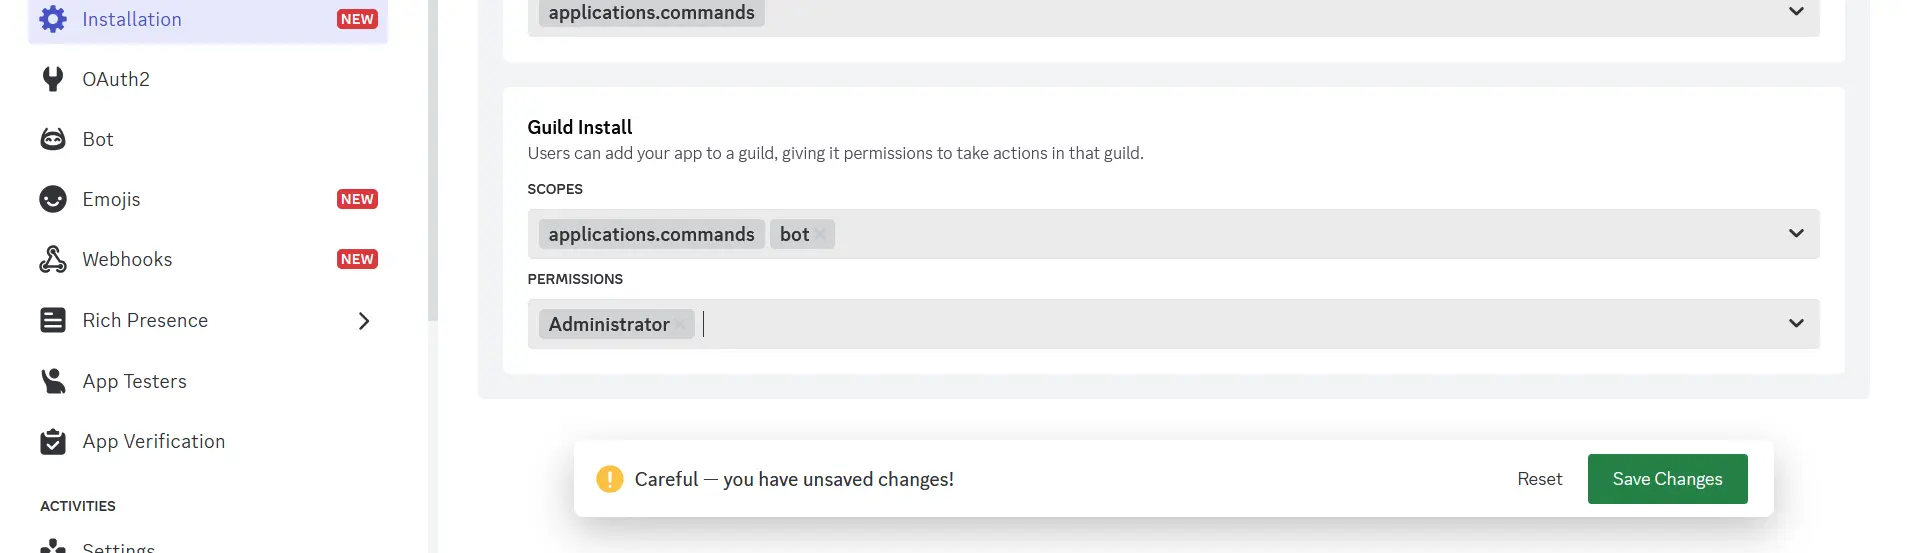Expand the Guild Install scopes dropdown
Image resolution: width=1907 pixels, height=553 pixels.
coord(1795,234)
